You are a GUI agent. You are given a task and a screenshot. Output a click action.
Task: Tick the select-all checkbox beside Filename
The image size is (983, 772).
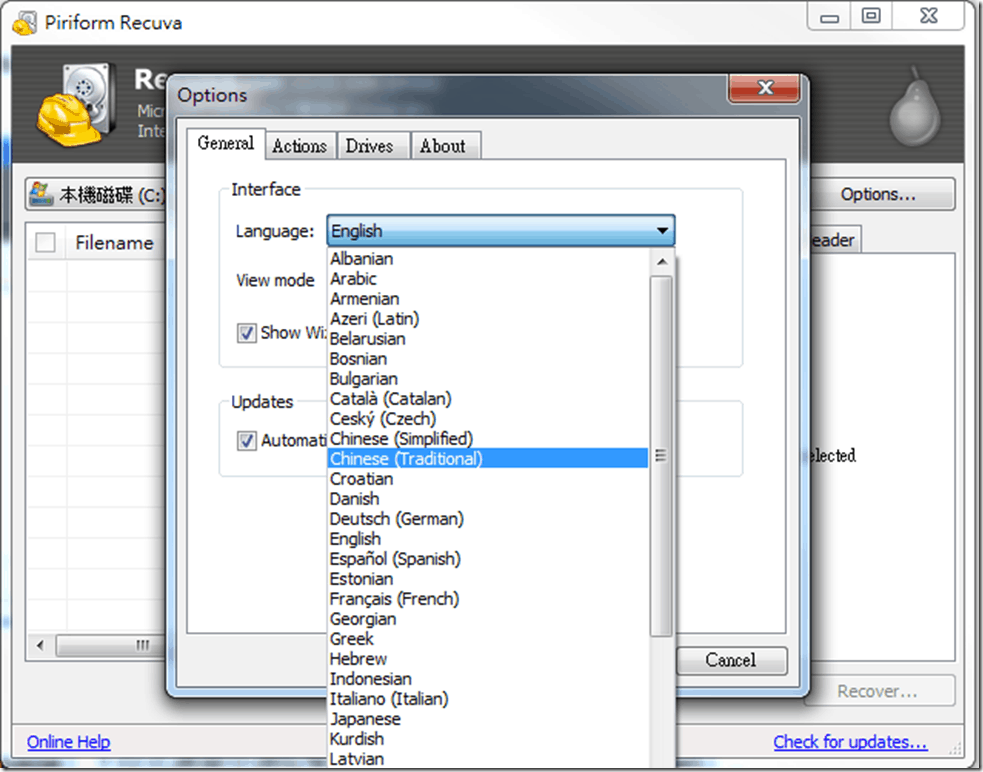[x=46, y=242]
